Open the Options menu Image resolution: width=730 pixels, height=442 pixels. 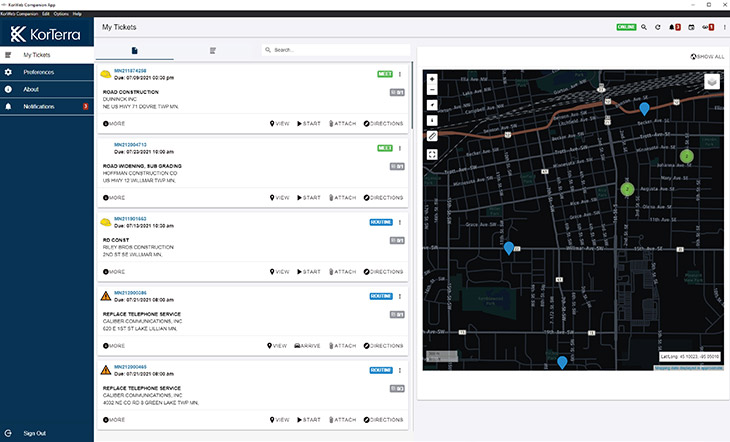61,14
